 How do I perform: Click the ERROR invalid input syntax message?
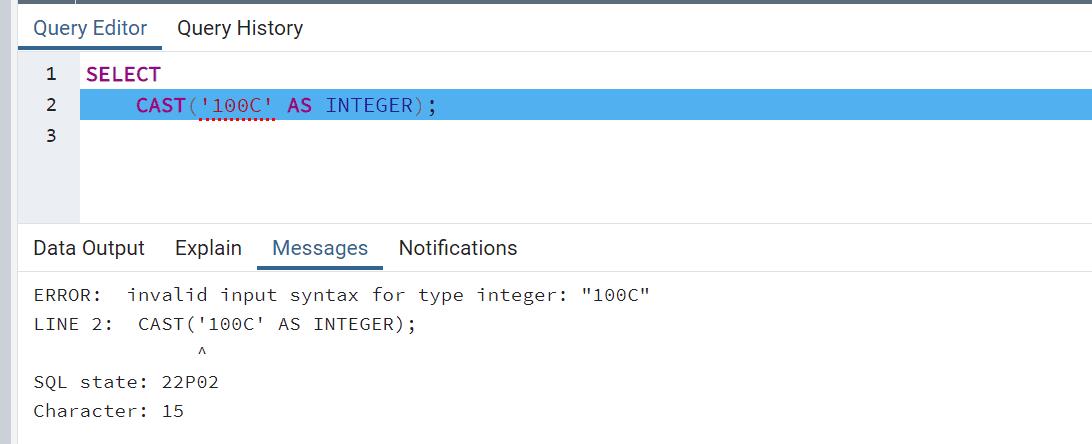pyautogui.click(x=342, y=296)
